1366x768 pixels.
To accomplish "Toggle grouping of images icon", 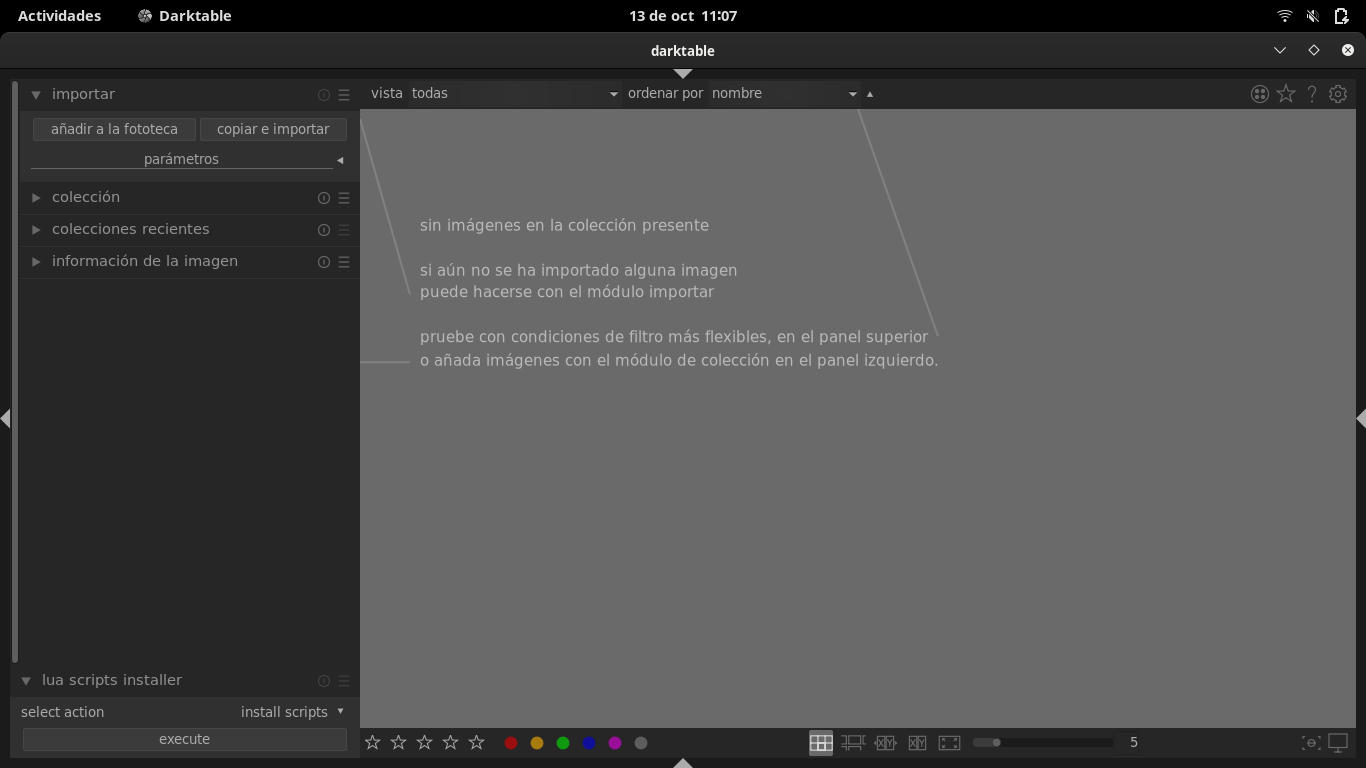I will (1260, 93).
